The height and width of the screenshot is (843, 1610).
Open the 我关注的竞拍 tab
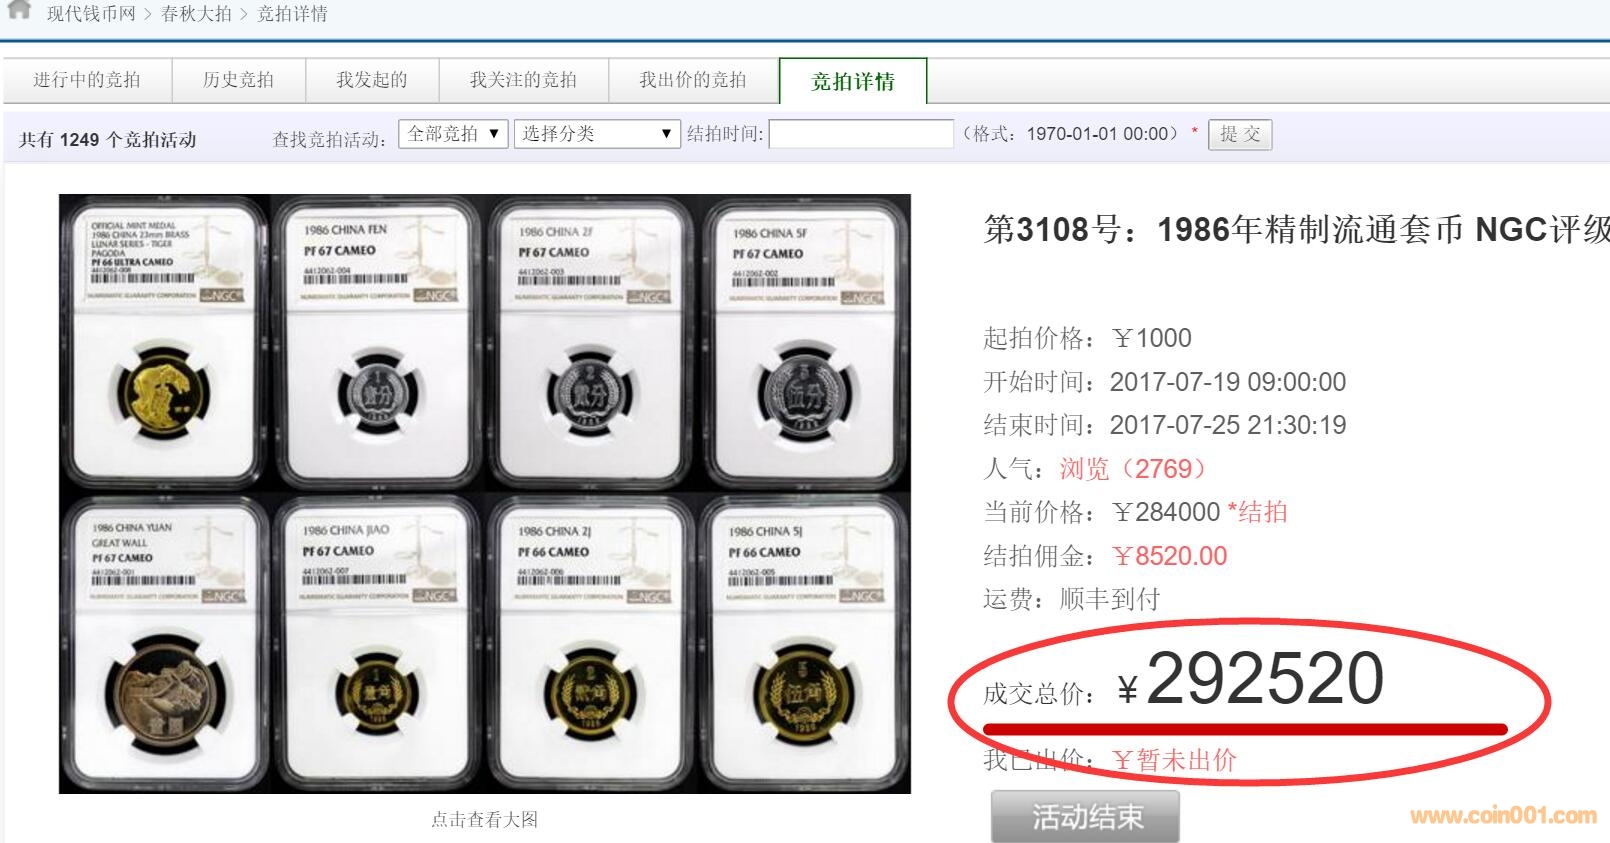pyautogui.click(x=523, y=80)
